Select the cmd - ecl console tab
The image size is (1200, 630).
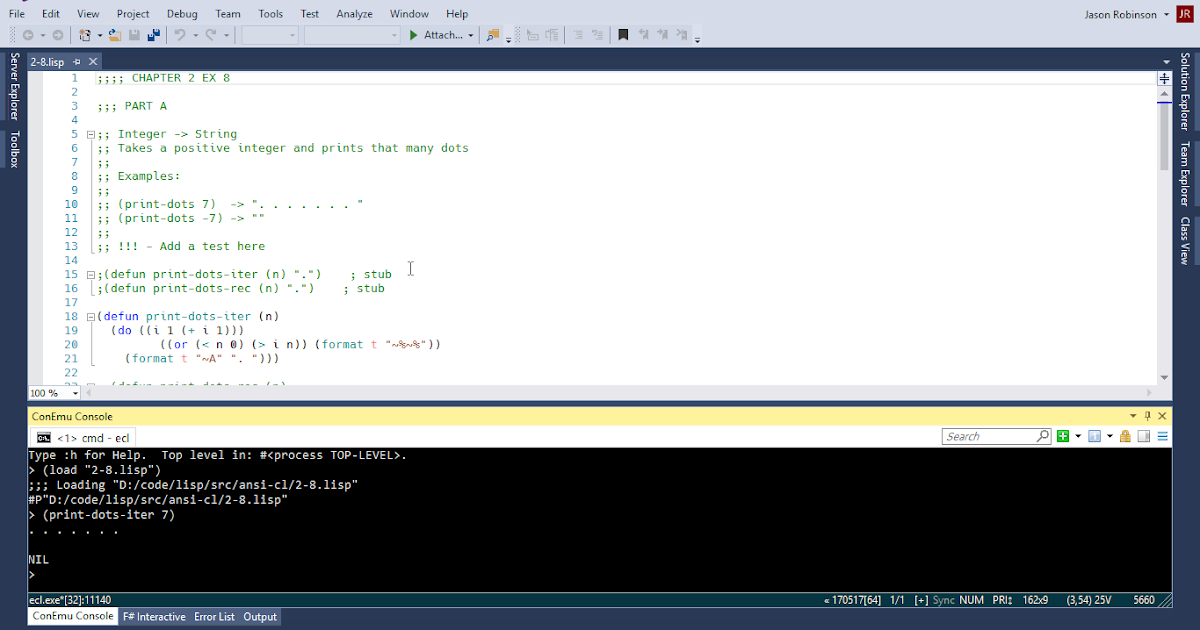tap(83, 437)
